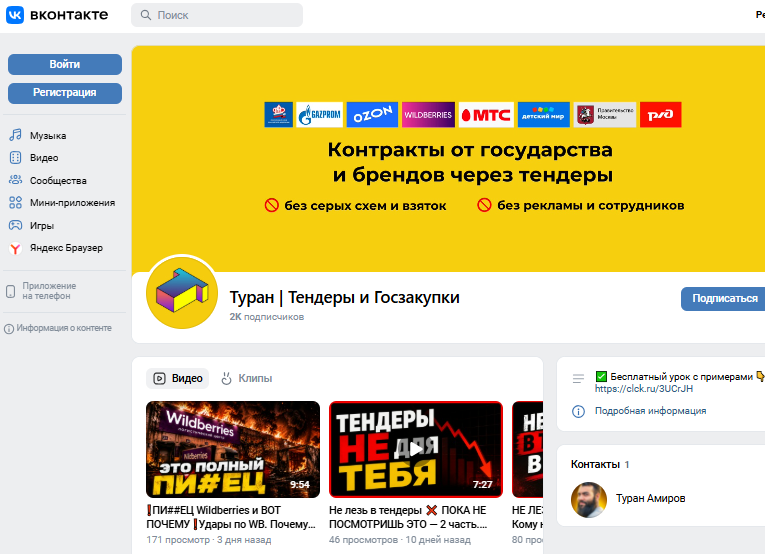Open Туран Амиров contact name
The image size is (765, 554).
650,498
